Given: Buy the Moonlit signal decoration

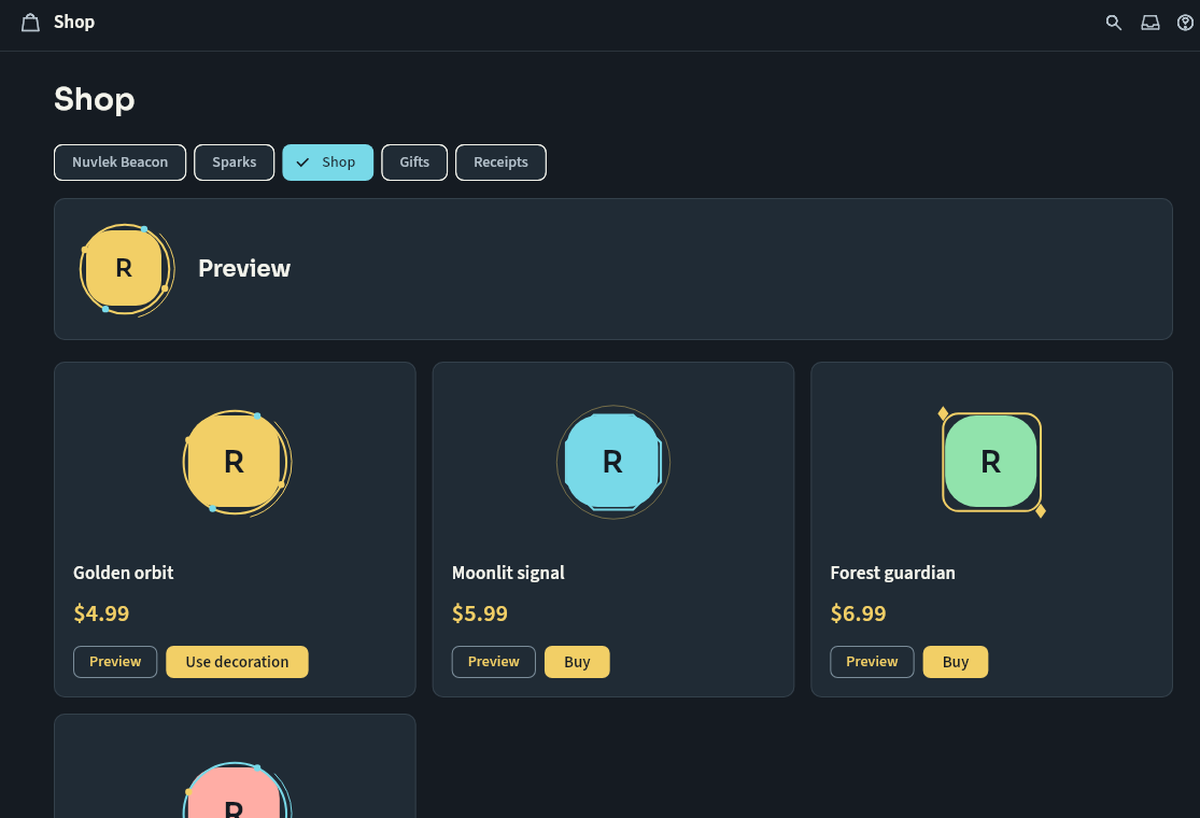Looking at the screenshot, I should tap(577, 662).
